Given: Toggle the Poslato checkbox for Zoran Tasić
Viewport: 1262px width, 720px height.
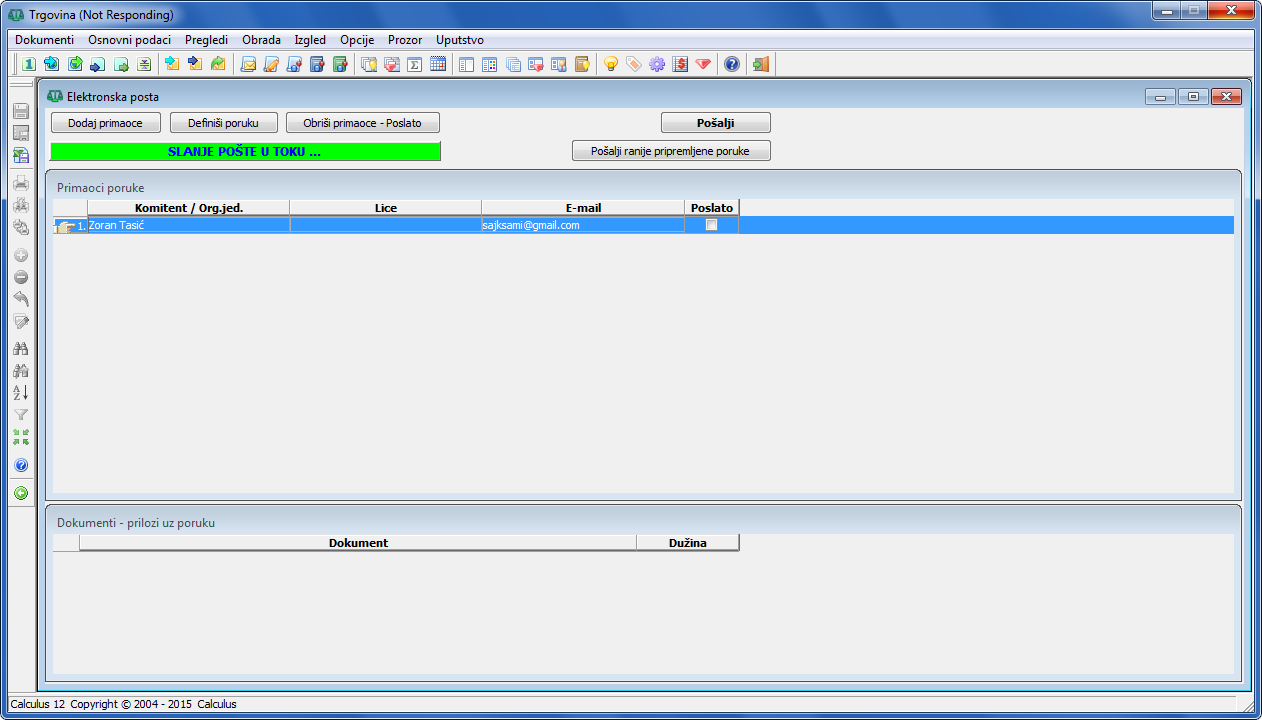Looking at the screenshot, I should tap(712, 225).
